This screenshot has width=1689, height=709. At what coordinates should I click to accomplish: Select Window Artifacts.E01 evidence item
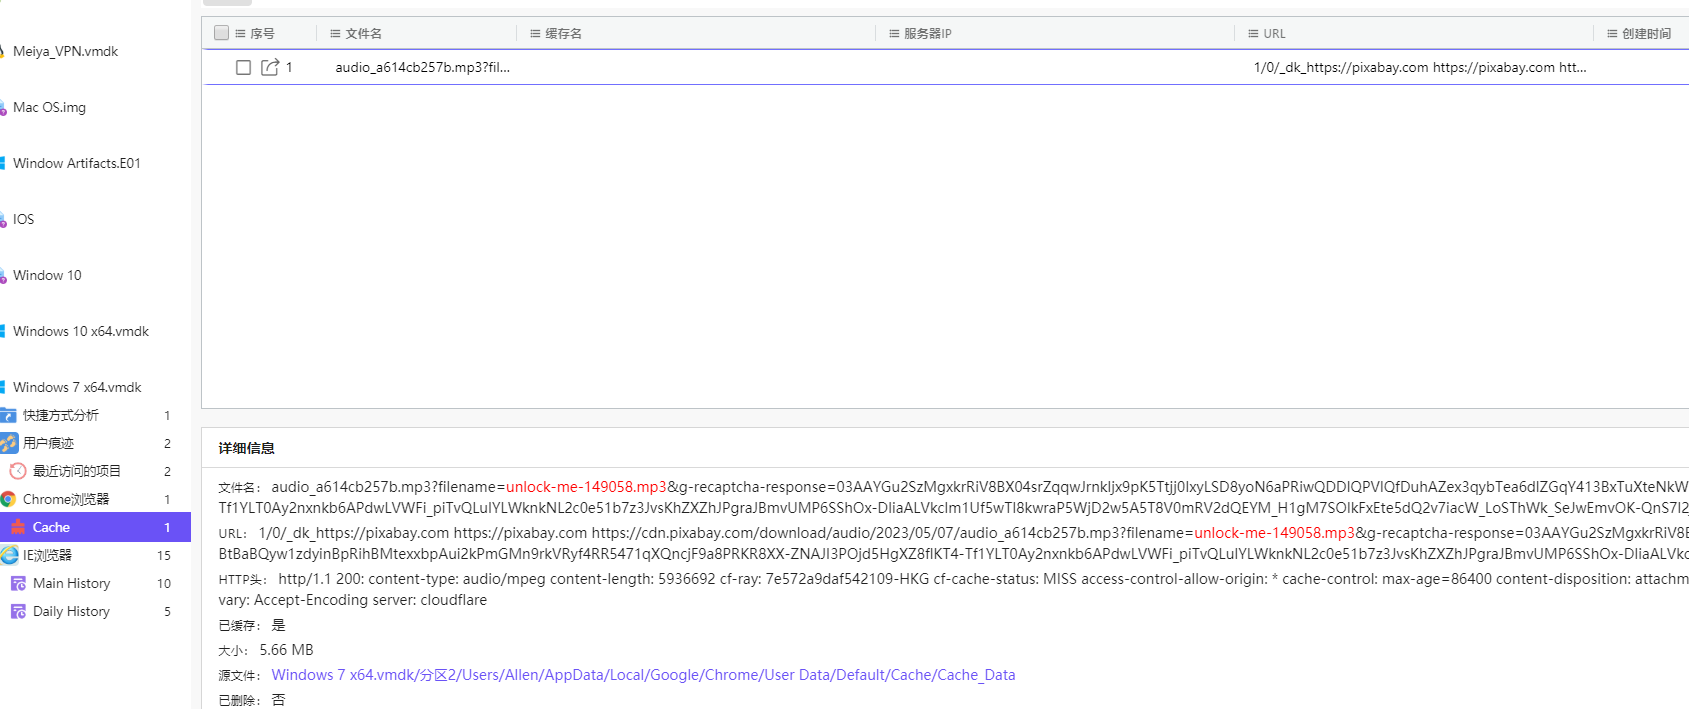[x=77, y=163]
